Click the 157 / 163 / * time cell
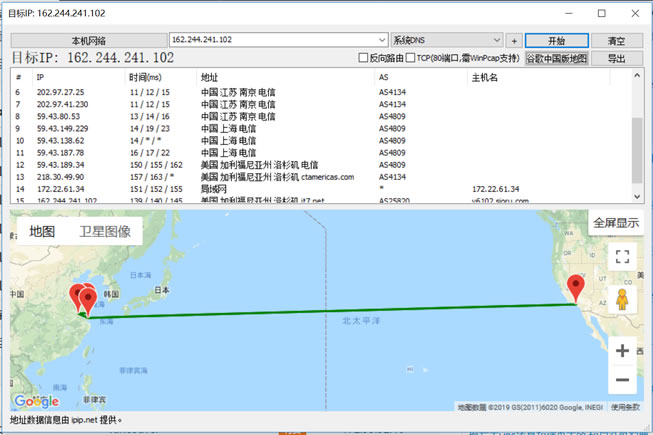Screen dimensions: 653x435 pos(152,177)
